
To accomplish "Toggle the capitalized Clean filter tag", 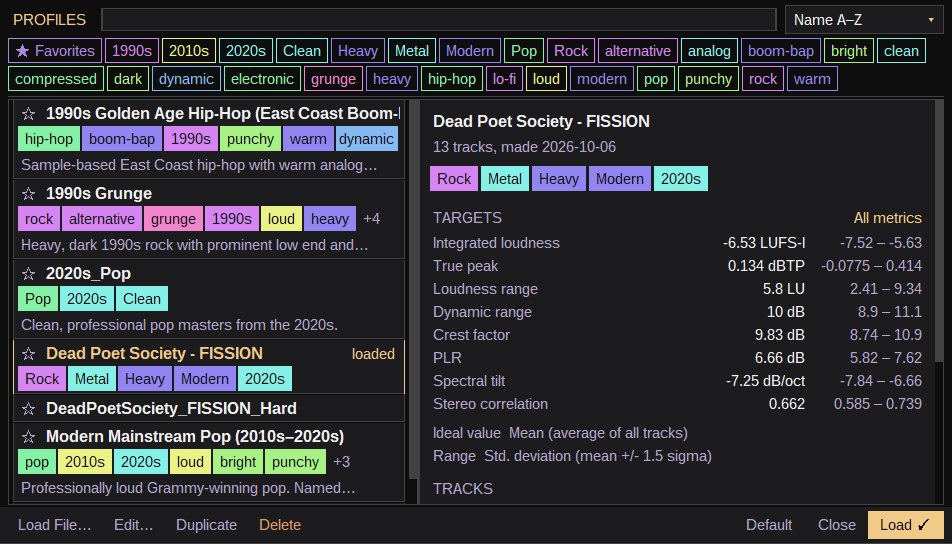I will pos(302,51).
